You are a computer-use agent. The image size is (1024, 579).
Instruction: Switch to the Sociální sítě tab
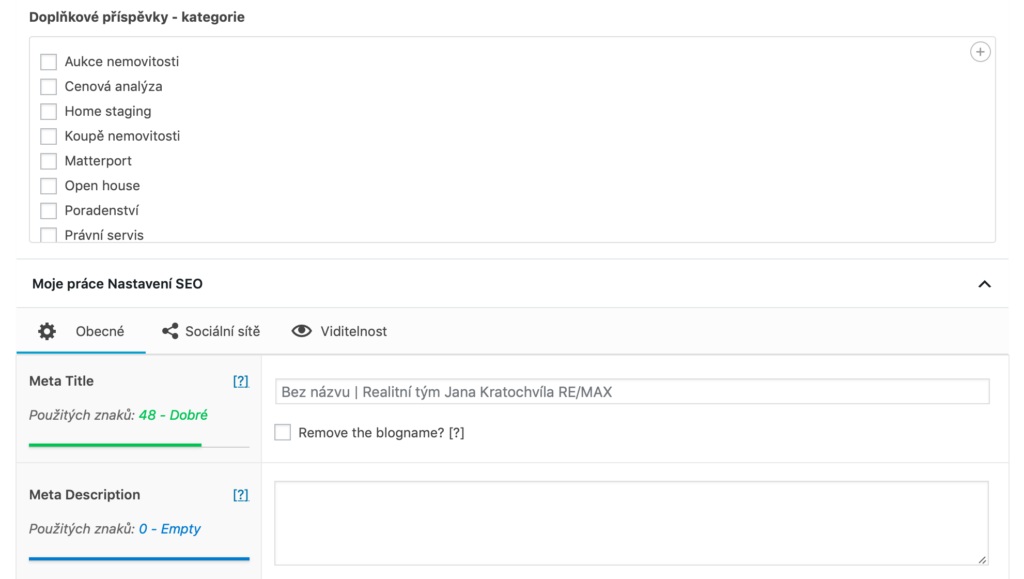coord(222,331)
